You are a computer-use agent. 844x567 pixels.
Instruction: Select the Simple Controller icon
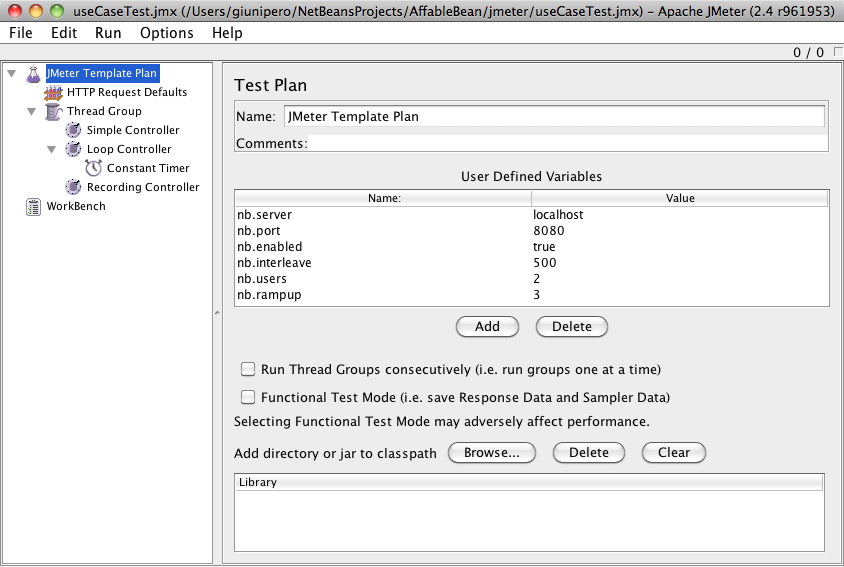coord(73,130)
